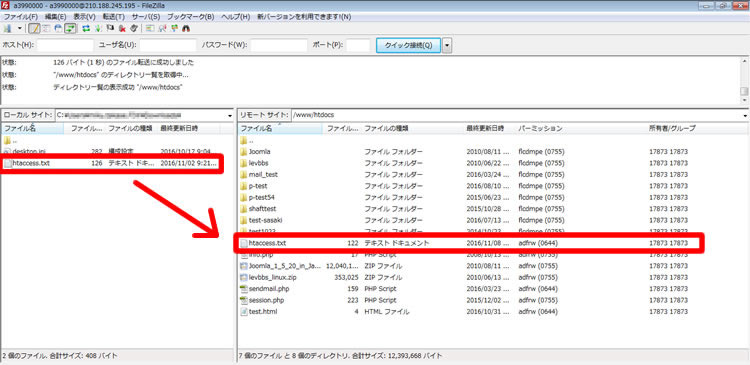The height and width of the screenshot is (365, 750).
Task: Enable synchronized browsing icon
Action: coord(174,29)
